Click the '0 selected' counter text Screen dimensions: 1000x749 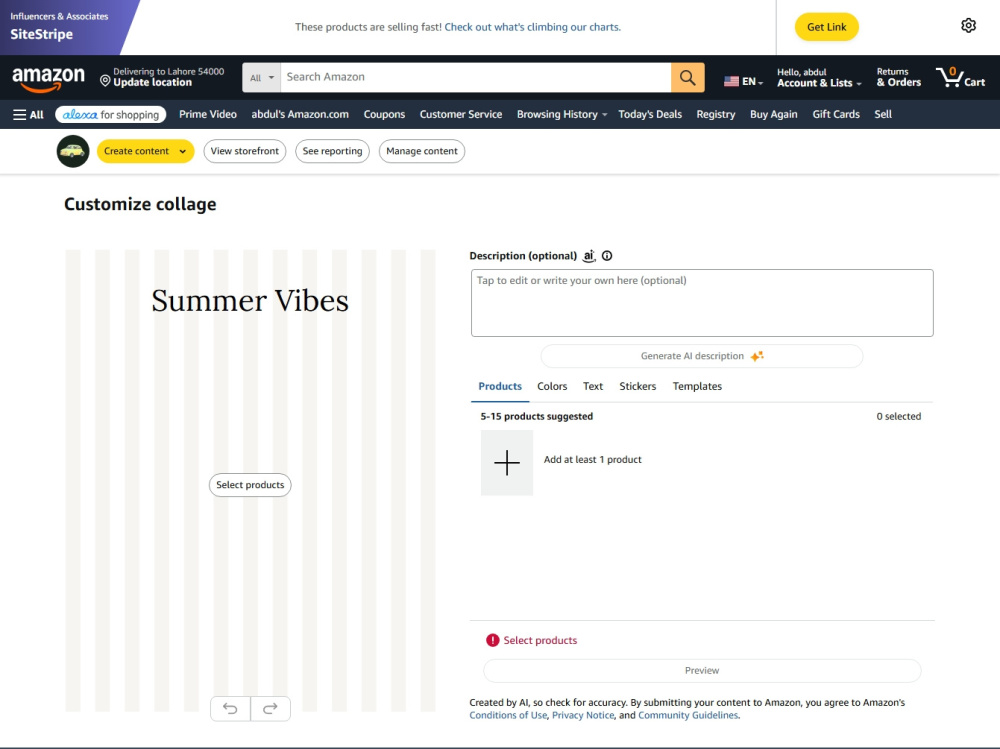899,416
